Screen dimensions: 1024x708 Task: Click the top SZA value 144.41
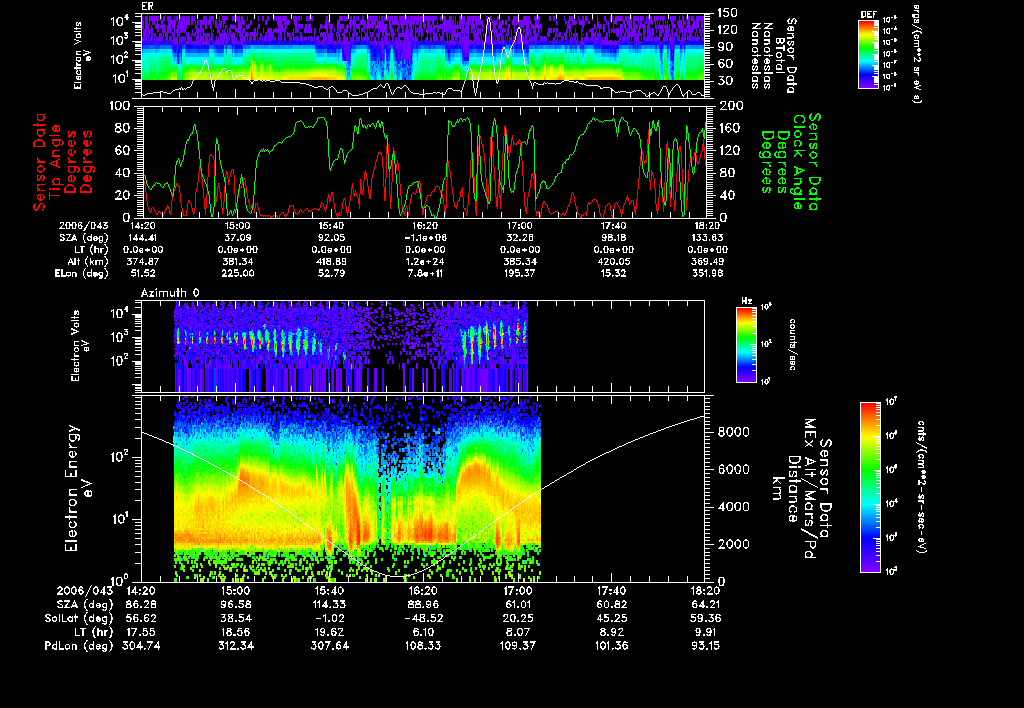pyautogui.click(x=143, y=238)
